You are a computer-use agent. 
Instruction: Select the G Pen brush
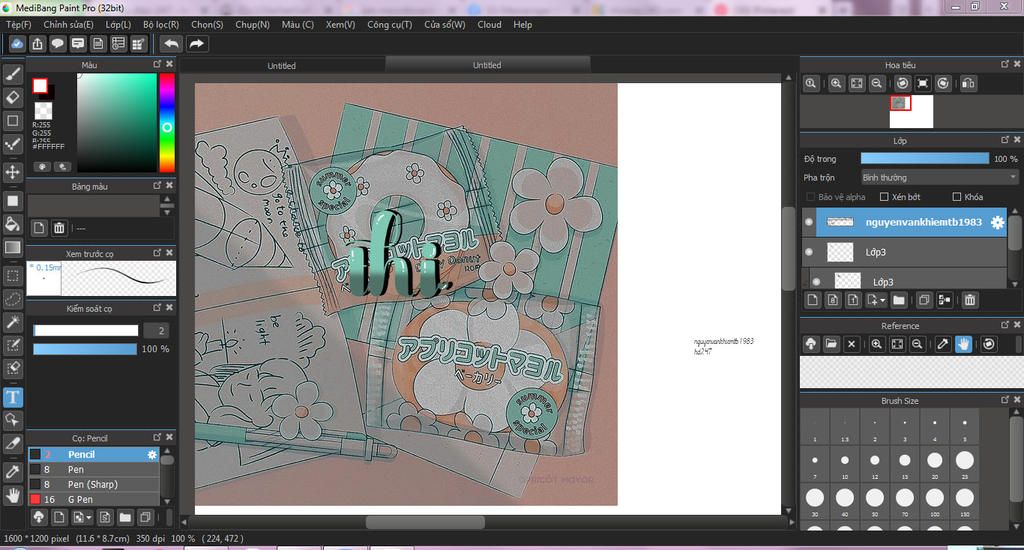[x=93, y=499]
